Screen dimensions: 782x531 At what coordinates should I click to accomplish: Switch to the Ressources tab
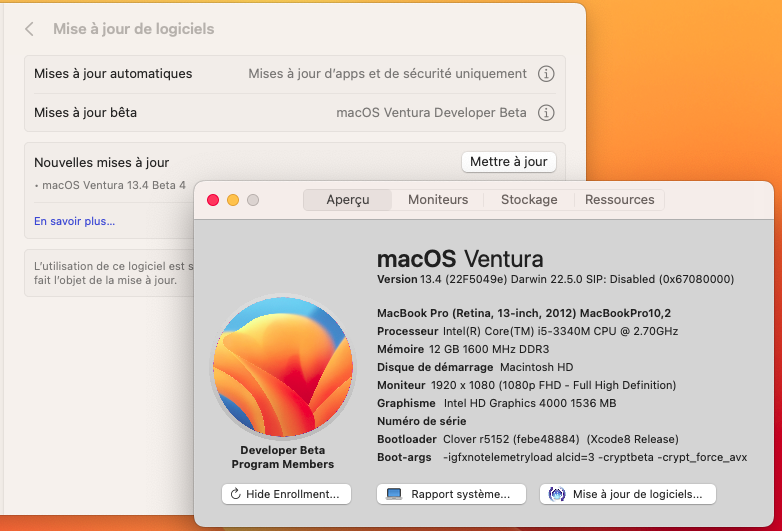click(619, 200)
